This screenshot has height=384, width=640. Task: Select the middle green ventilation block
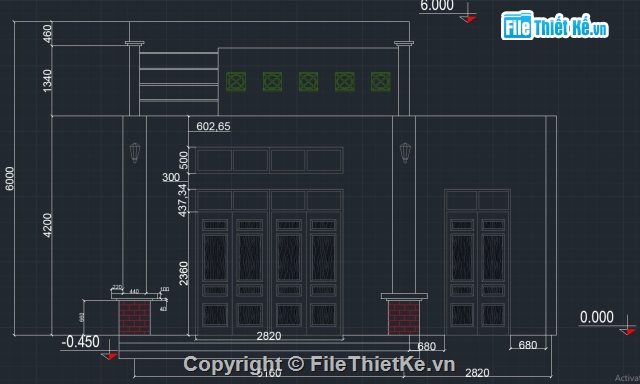308,82
